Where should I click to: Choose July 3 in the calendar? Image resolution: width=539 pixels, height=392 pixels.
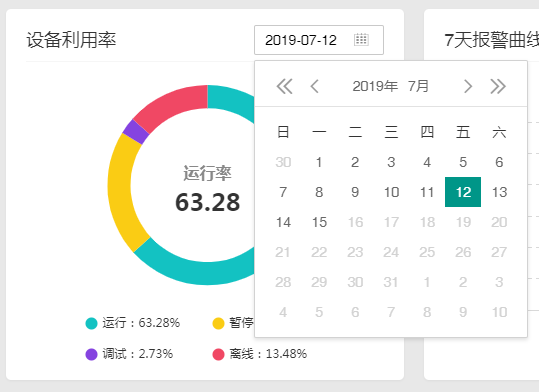coord(391,162)
